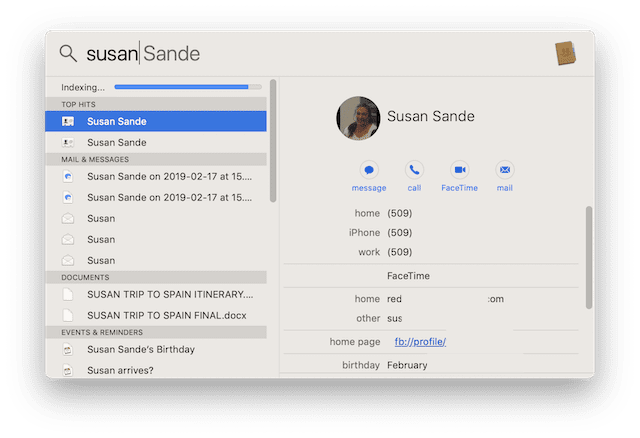Click the Indexing progress bar

coord(187,87)
